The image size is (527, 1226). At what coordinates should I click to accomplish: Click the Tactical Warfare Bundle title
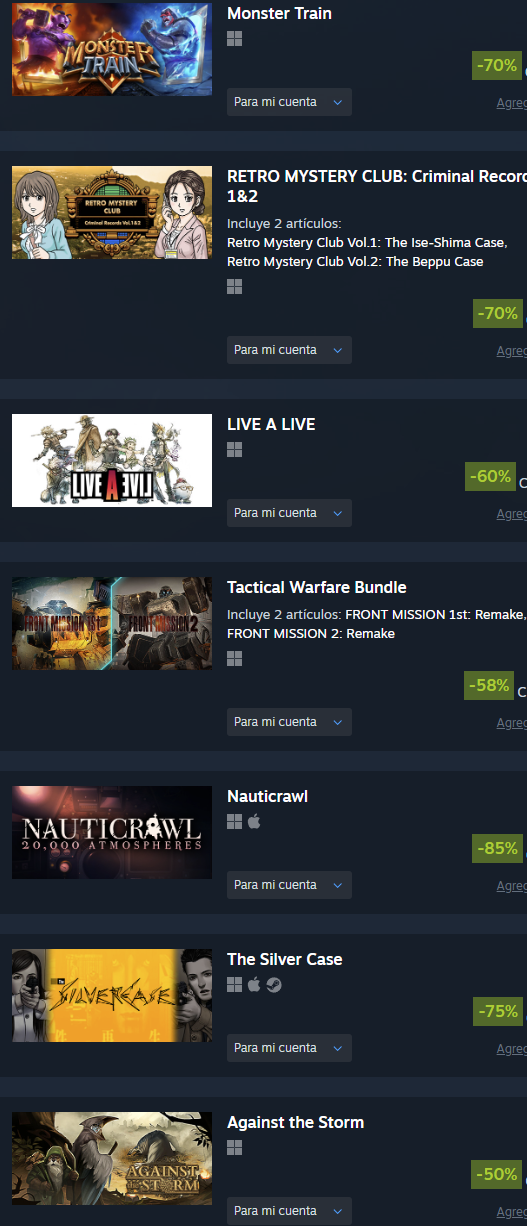317,587
